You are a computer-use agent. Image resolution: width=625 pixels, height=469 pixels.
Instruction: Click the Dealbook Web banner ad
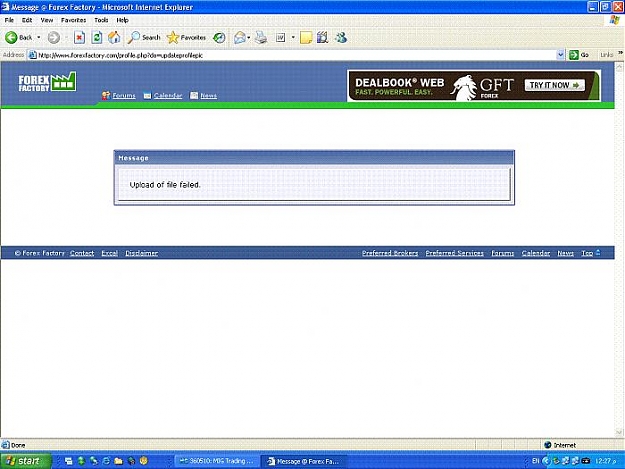474,86
